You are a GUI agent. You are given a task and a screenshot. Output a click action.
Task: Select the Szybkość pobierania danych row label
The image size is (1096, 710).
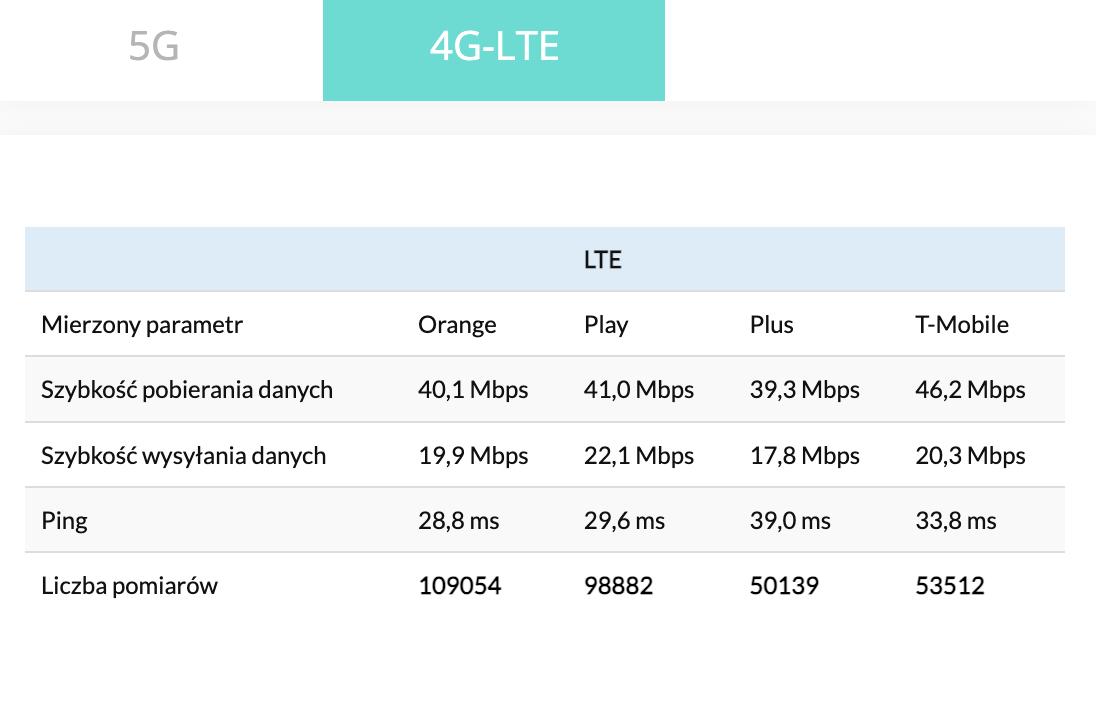click(x=187, y=390)
